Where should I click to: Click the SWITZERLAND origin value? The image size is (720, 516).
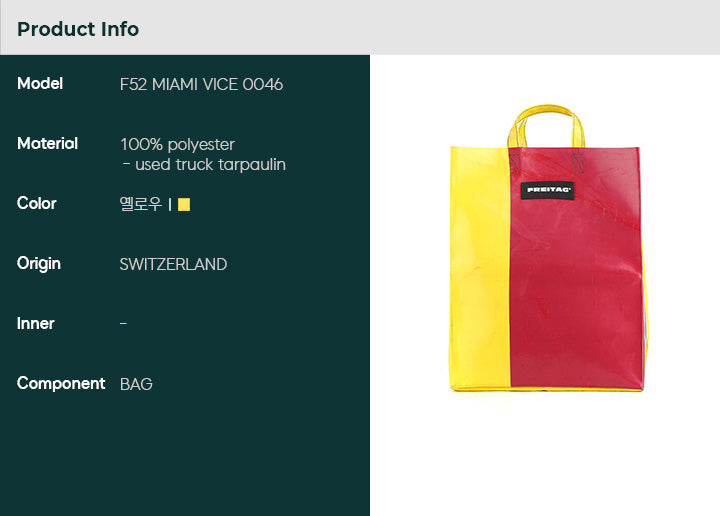173,264
